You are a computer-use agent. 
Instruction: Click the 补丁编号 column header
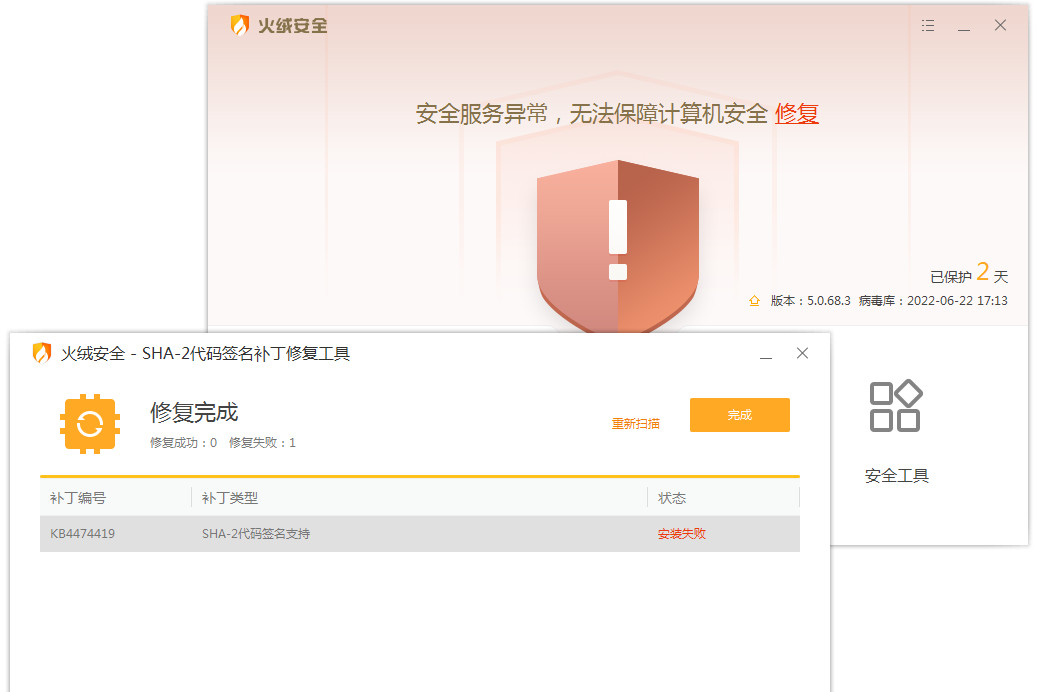coord(78,498)
